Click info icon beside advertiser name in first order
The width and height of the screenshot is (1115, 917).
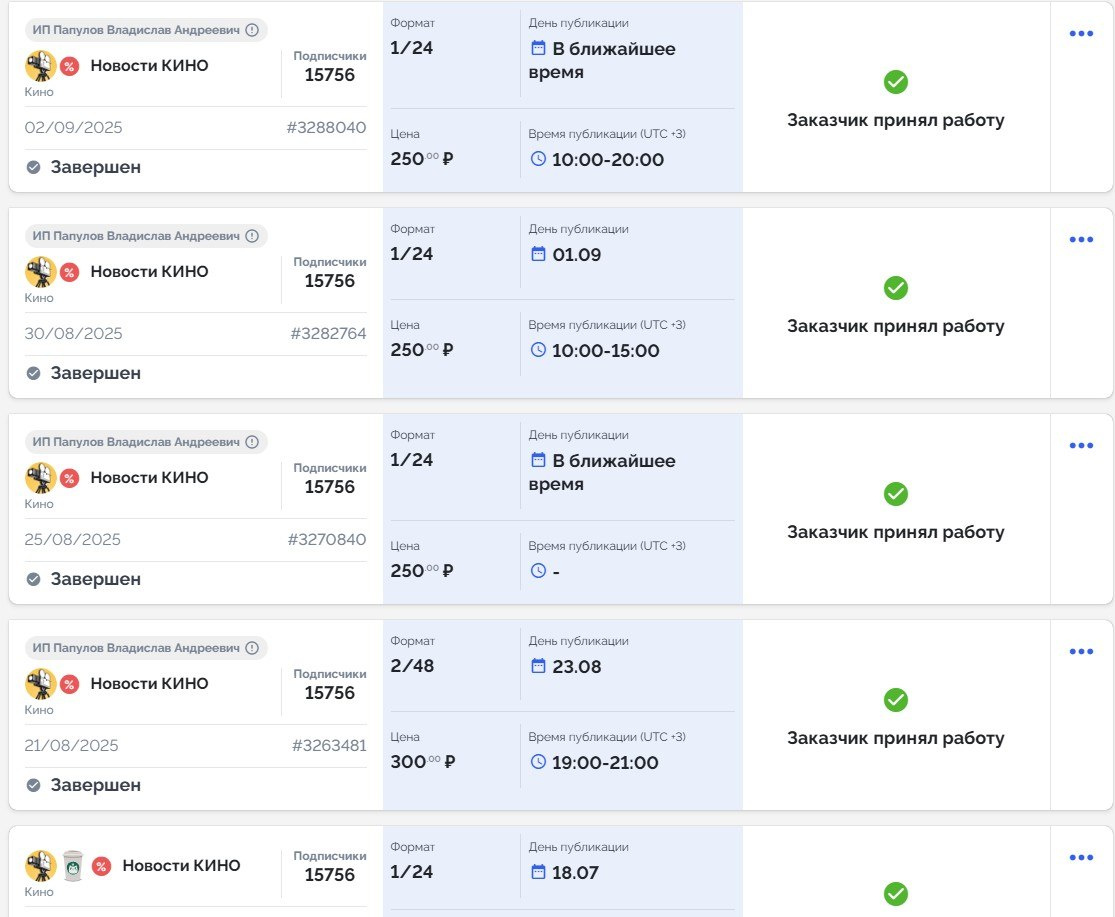click(x=252, y=30)
